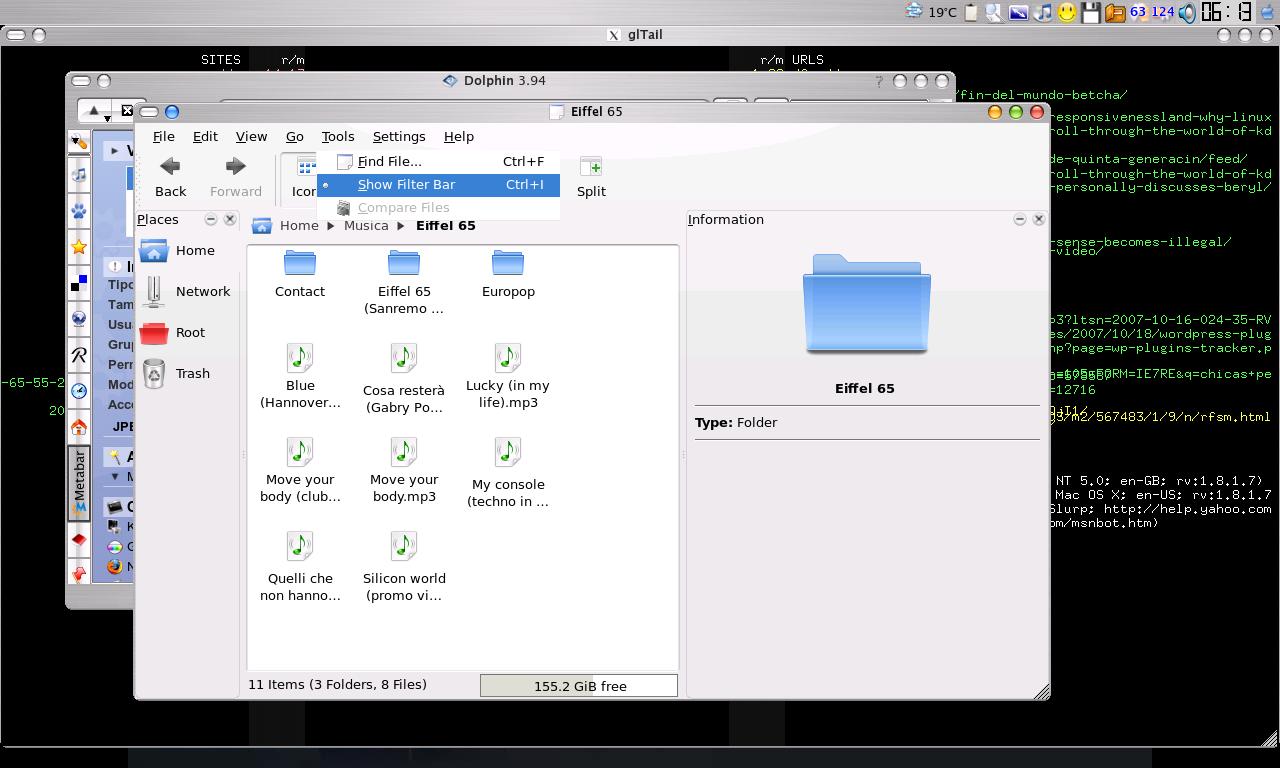This screenshot has width=1280, height=768.
Task: Click the digital clock showing 06:13
Action: (x=1227, y=12)
